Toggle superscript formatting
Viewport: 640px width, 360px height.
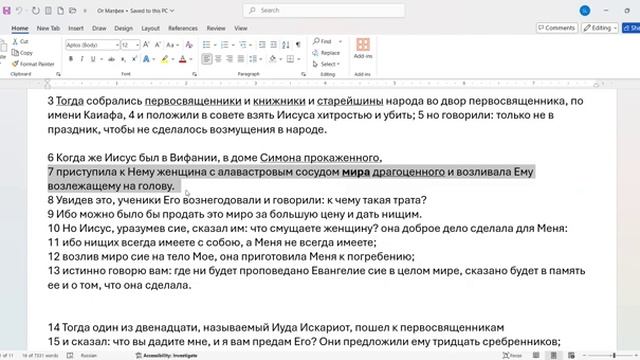(x=134, y=59)
